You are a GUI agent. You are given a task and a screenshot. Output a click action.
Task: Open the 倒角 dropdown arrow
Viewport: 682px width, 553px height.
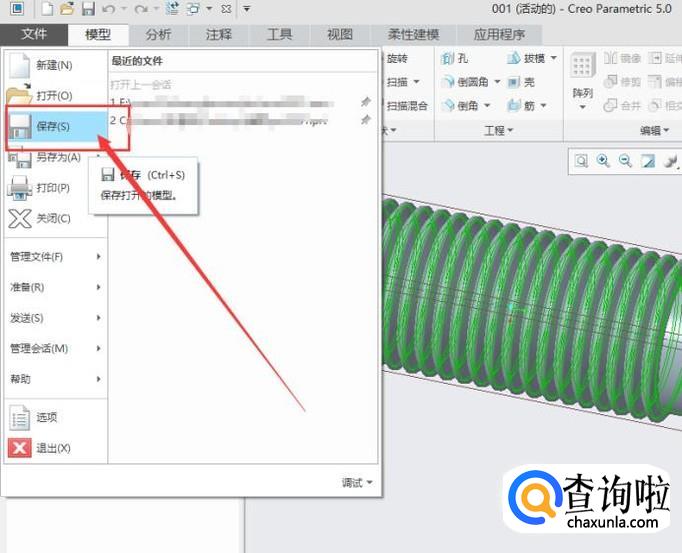point(487,105)
